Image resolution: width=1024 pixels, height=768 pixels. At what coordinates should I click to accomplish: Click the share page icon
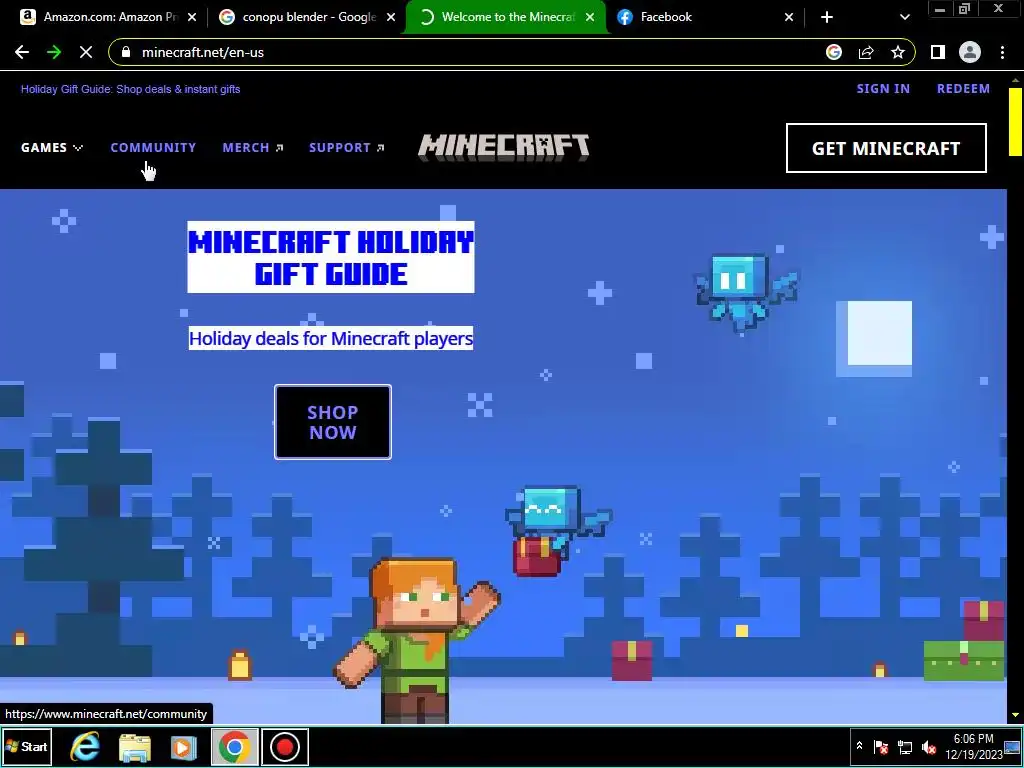(866, 52)
